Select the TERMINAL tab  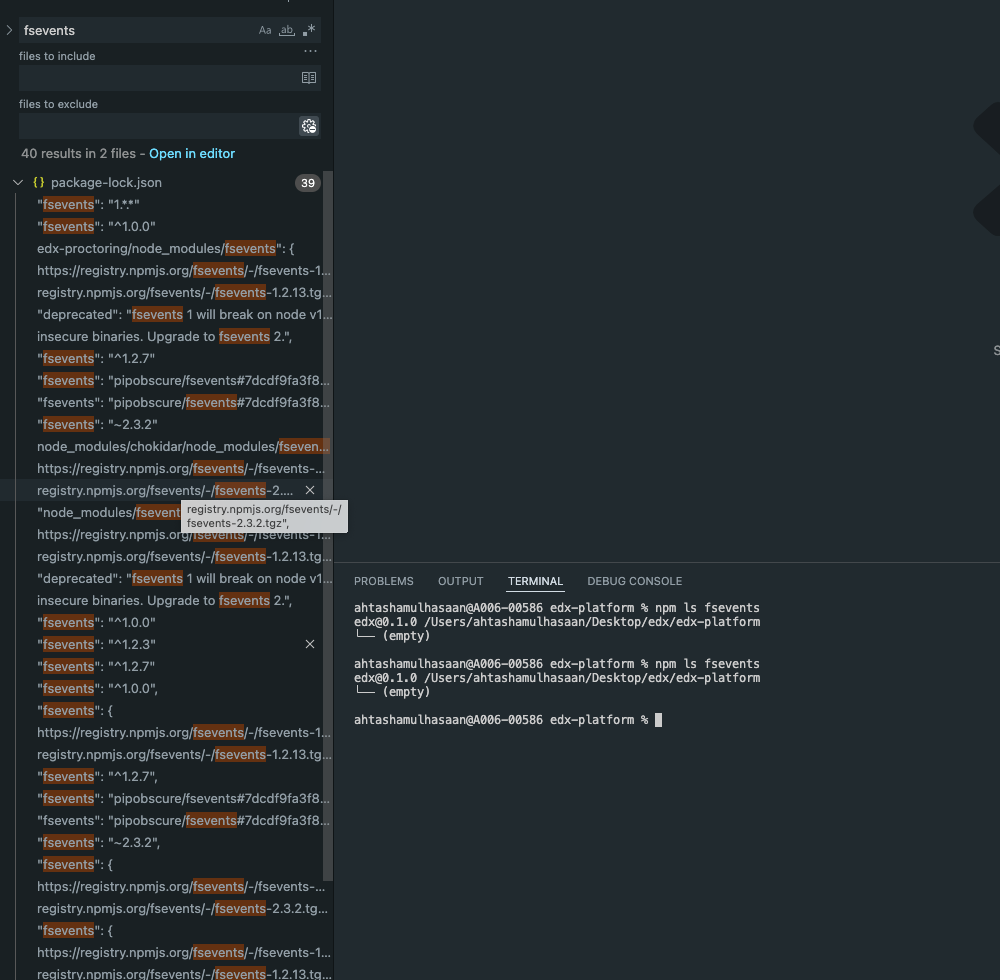[x=535, y=581]
